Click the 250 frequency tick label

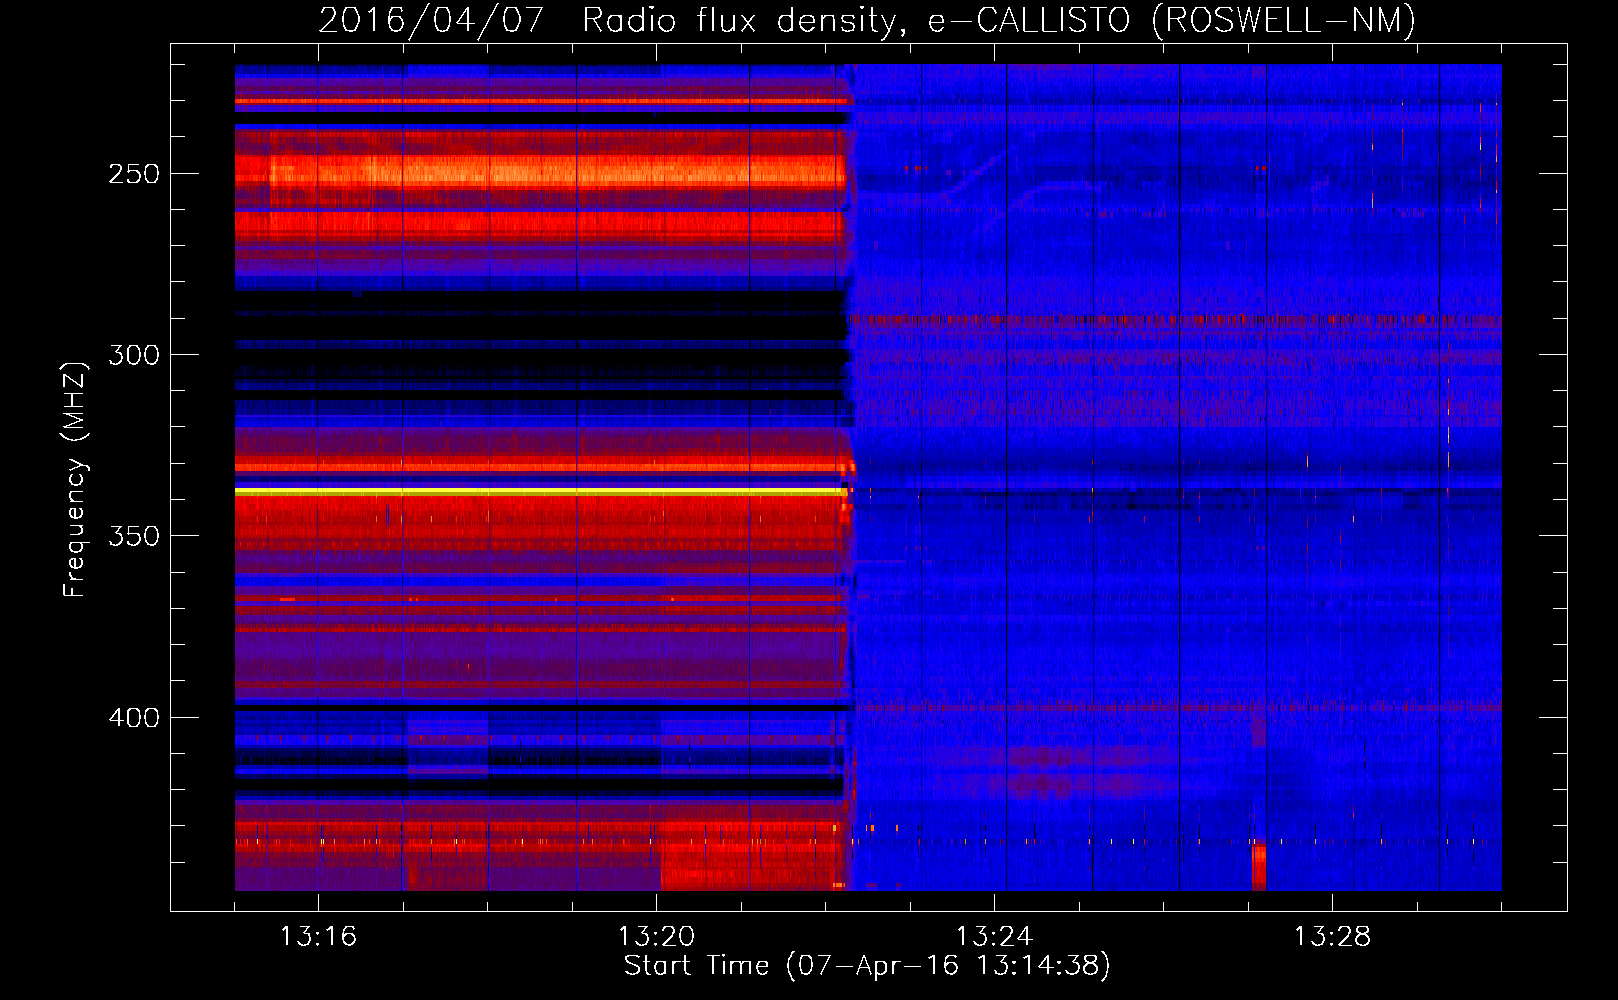coord(134,174)
